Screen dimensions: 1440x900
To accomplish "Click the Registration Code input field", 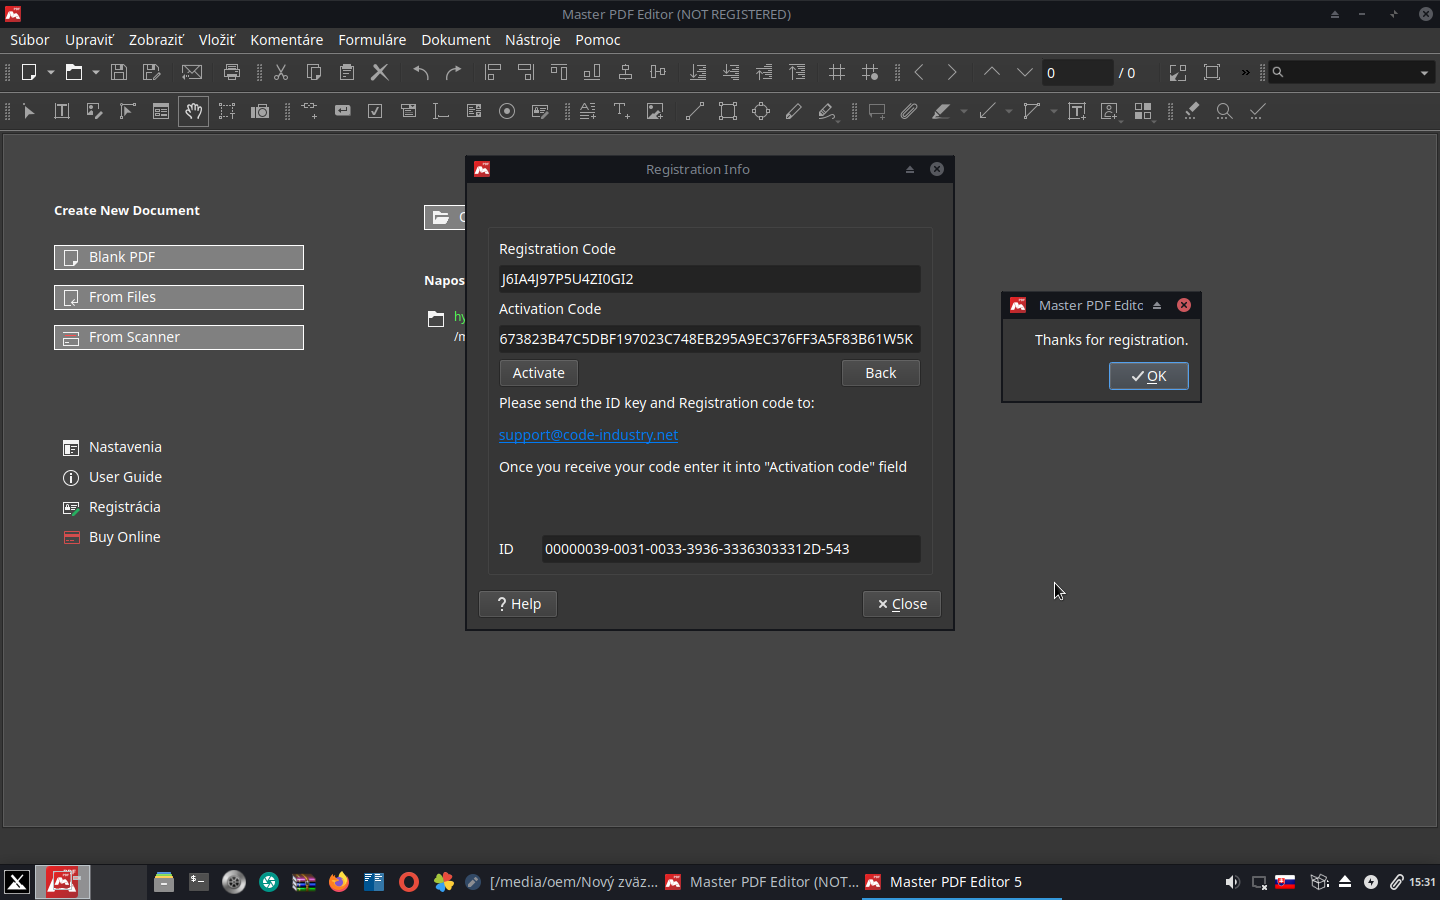I will (x=710, y=279).
